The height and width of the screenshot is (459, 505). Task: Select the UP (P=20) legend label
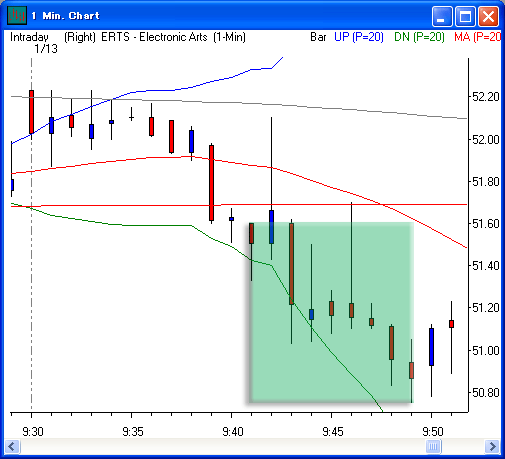359,37
